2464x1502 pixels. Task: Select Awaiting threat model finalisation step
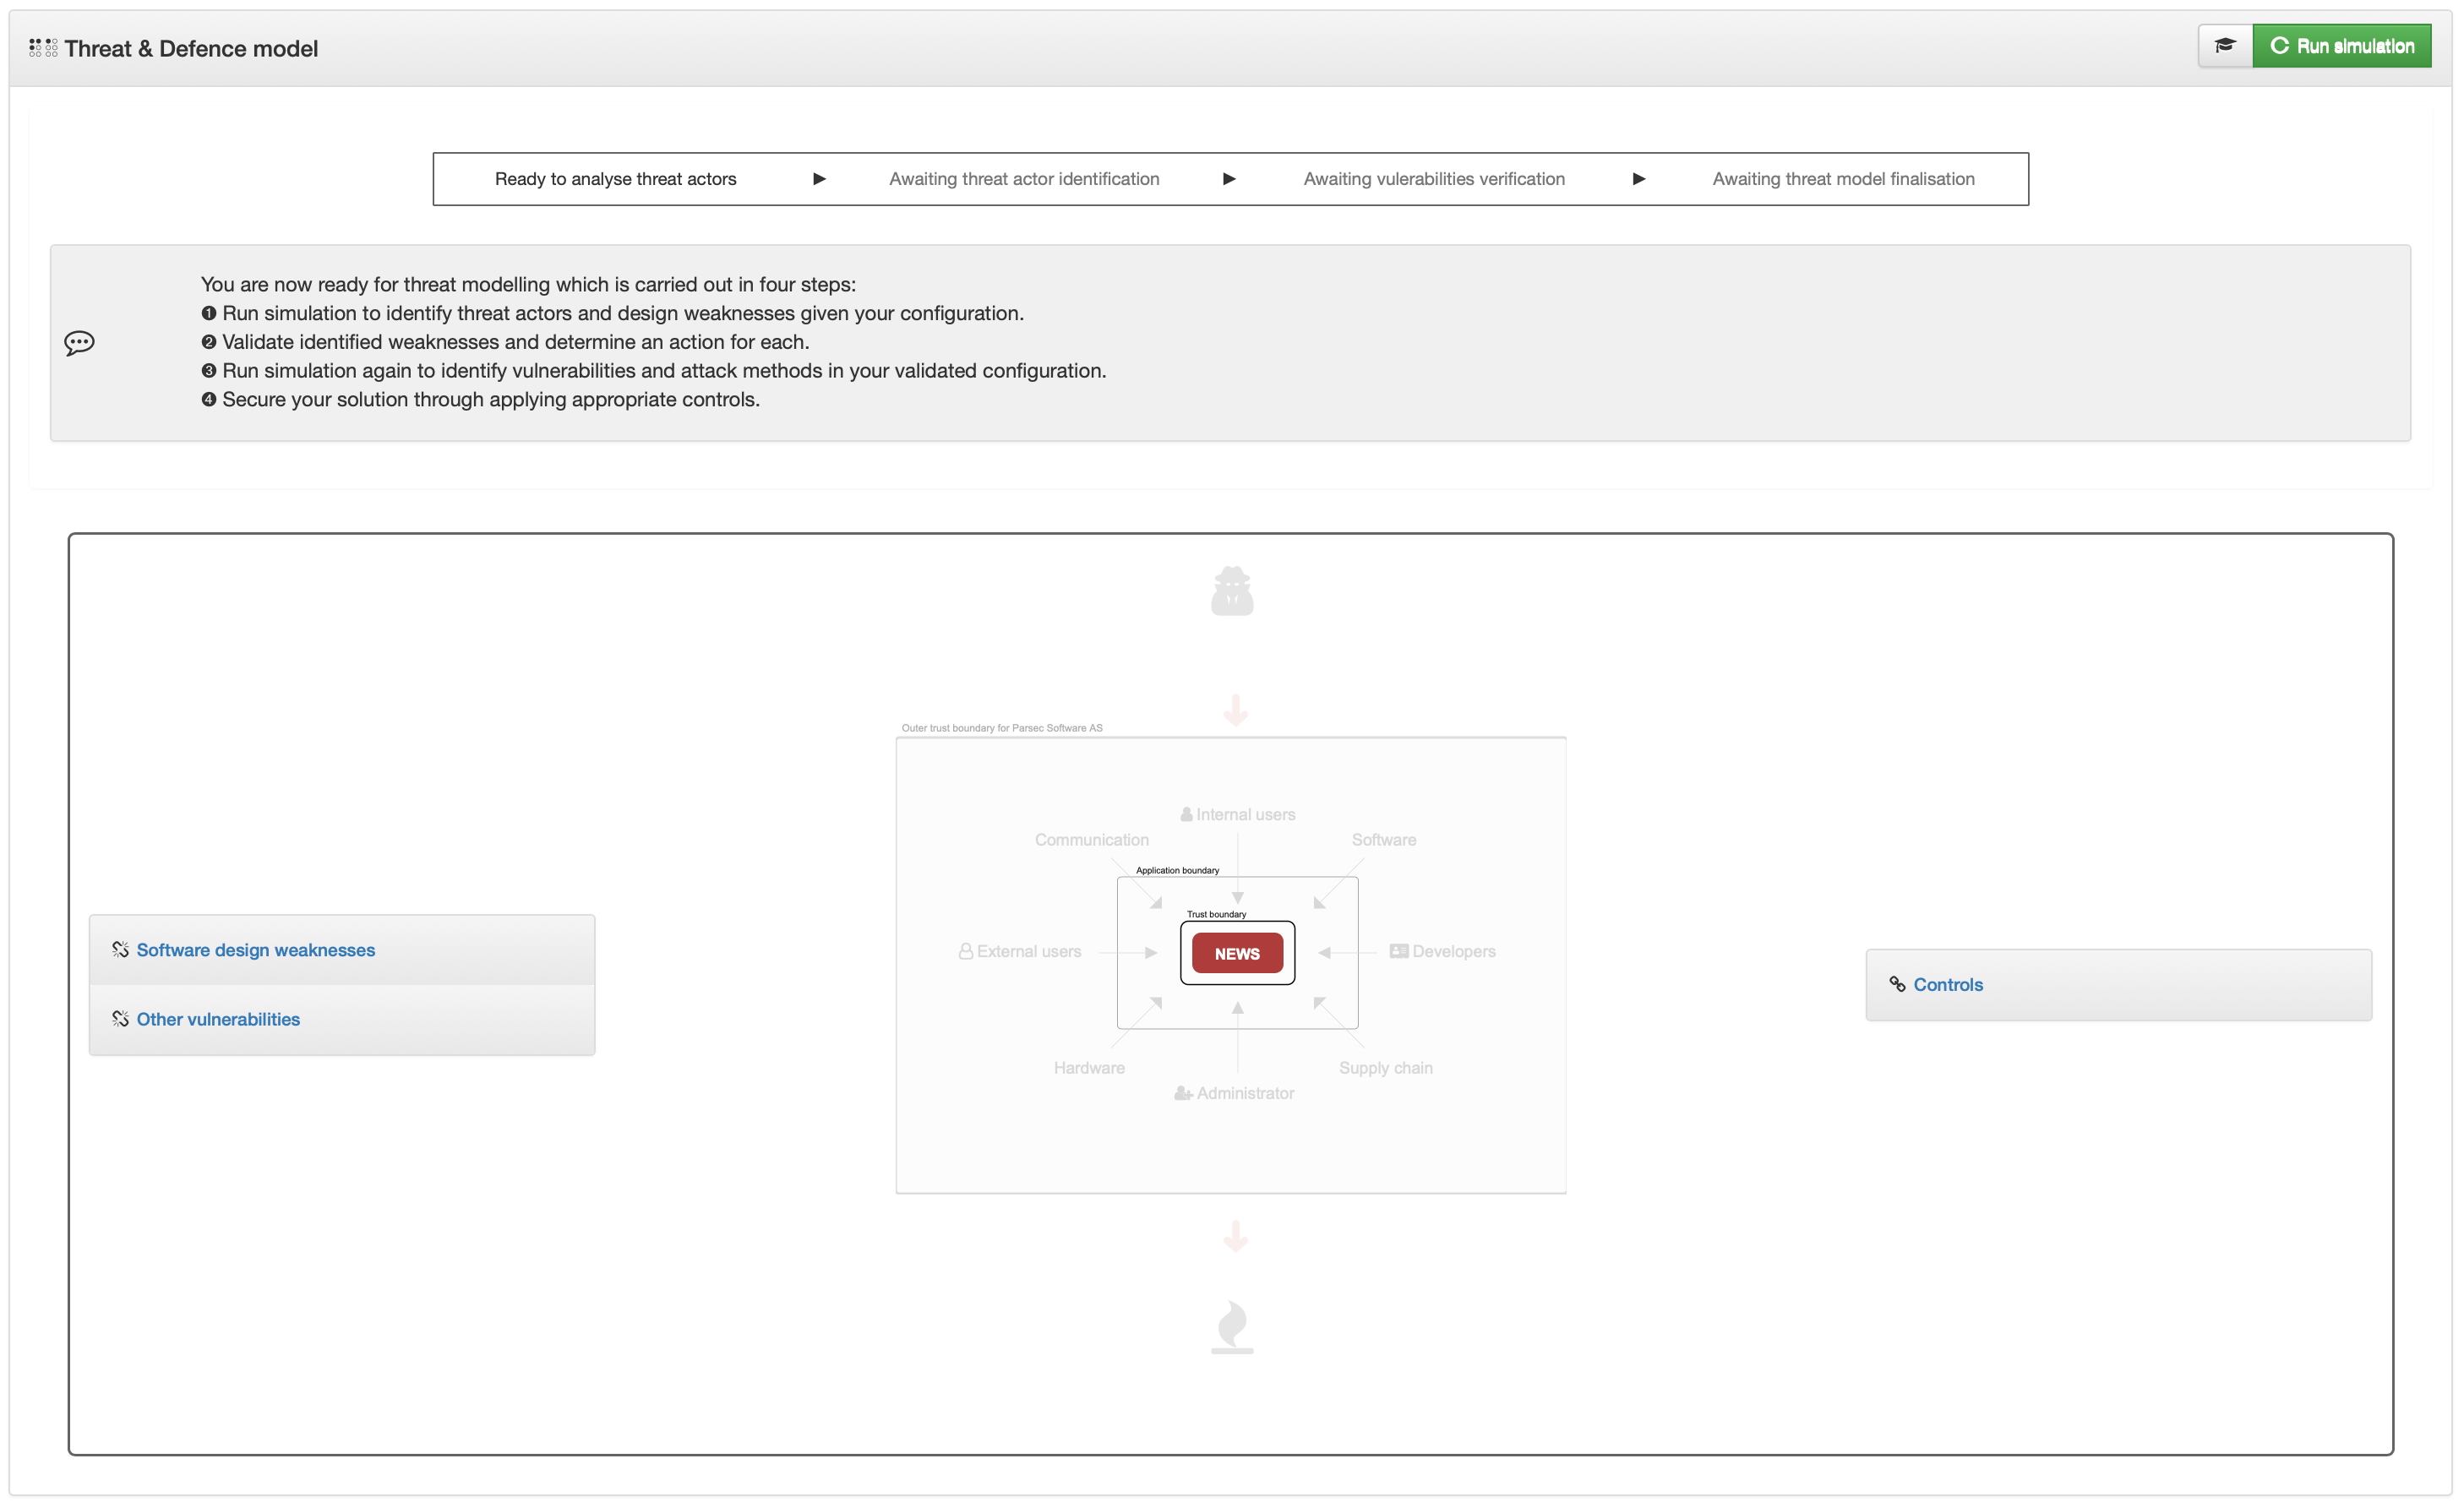tap(1842, 179)
